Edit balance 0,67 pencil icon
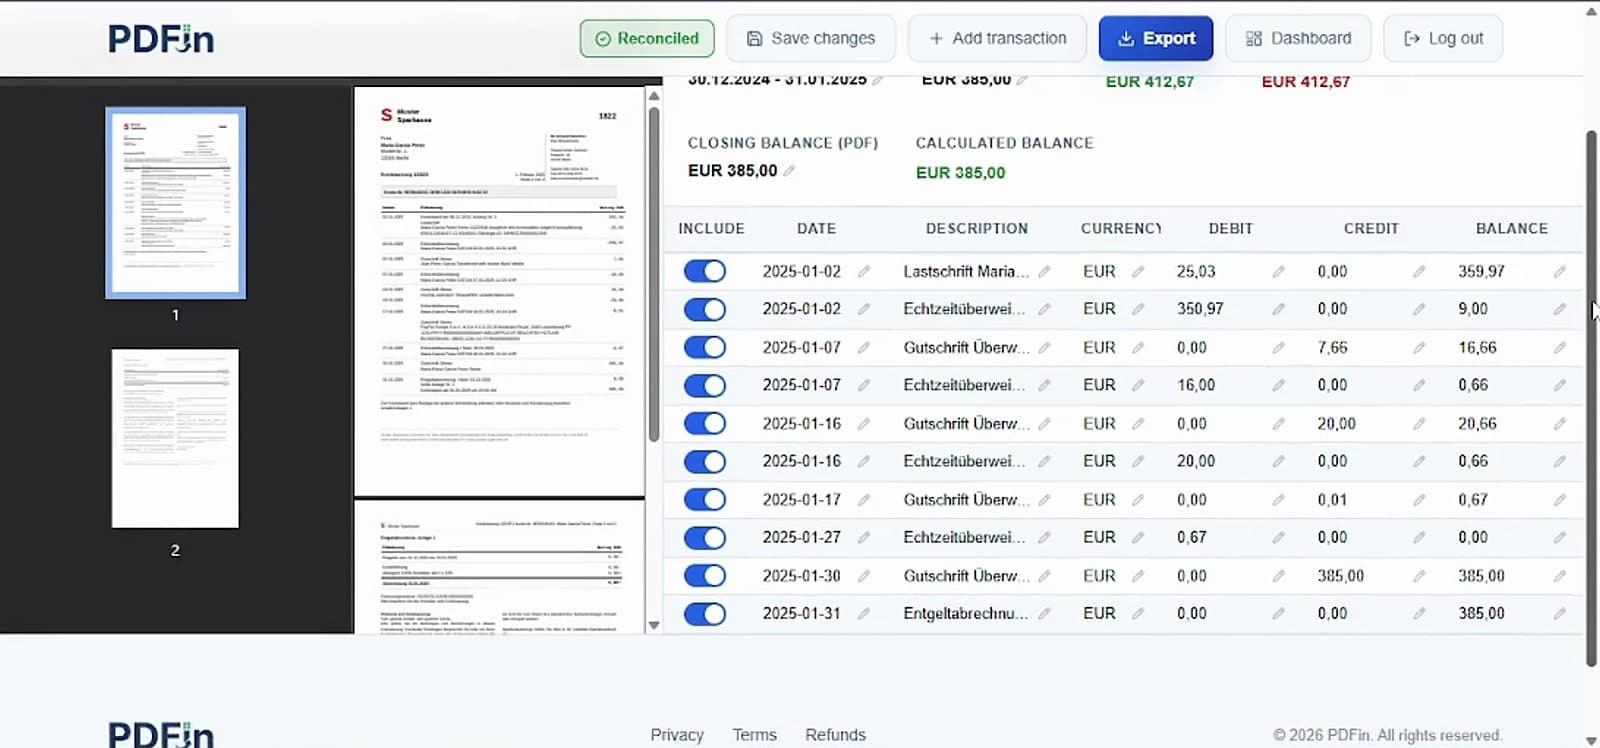Viewport: 1600px width, 748px height. (x=1559, y=499)
